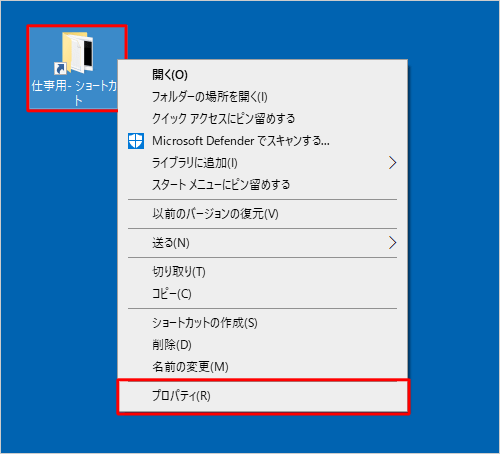Click the 仕事用 - ショートカット label text
This screenshot has width=500, height=454.
[74, 93]
